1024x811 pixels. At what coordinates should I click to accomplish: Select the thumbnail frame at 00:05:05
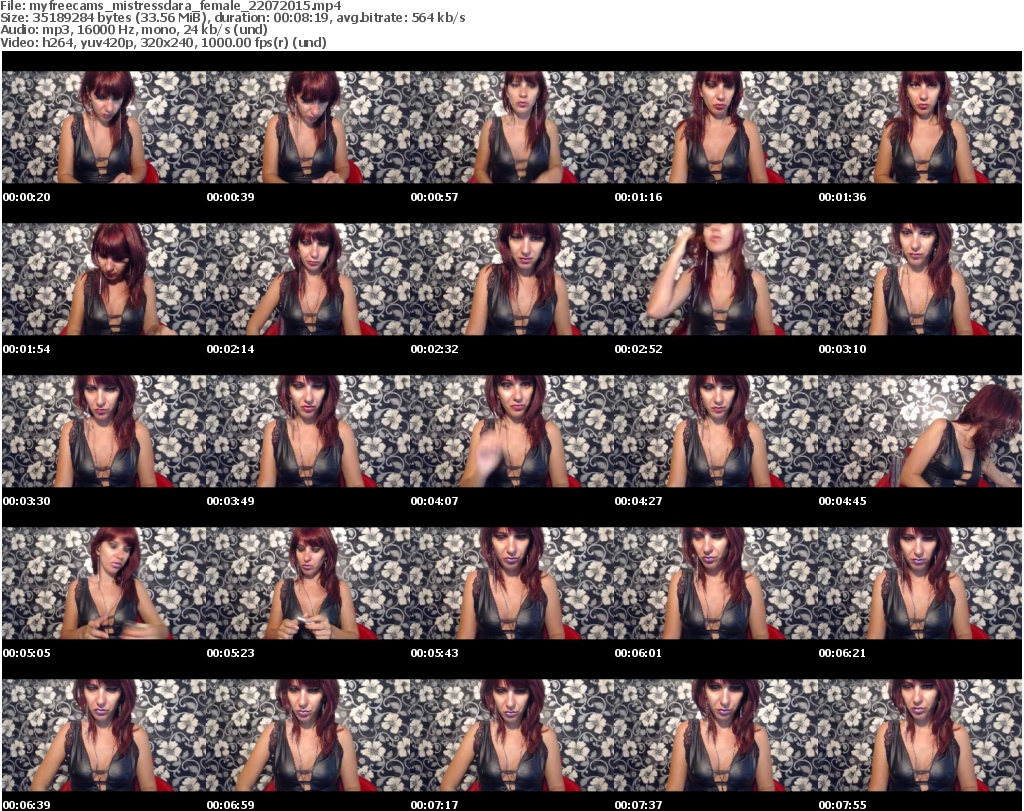(104, 583)
